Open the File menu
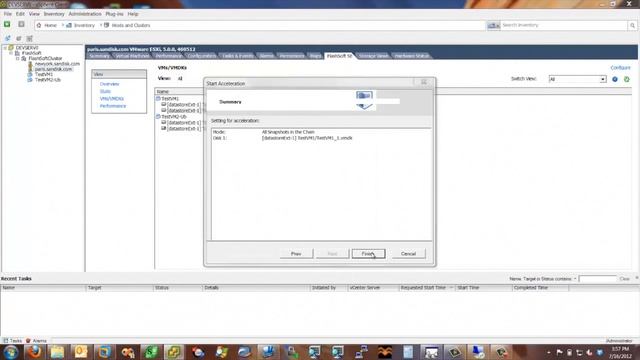Image resolution: width=640 pixels, height=360 pixels. pyautogui.click(x=8, y=14)
